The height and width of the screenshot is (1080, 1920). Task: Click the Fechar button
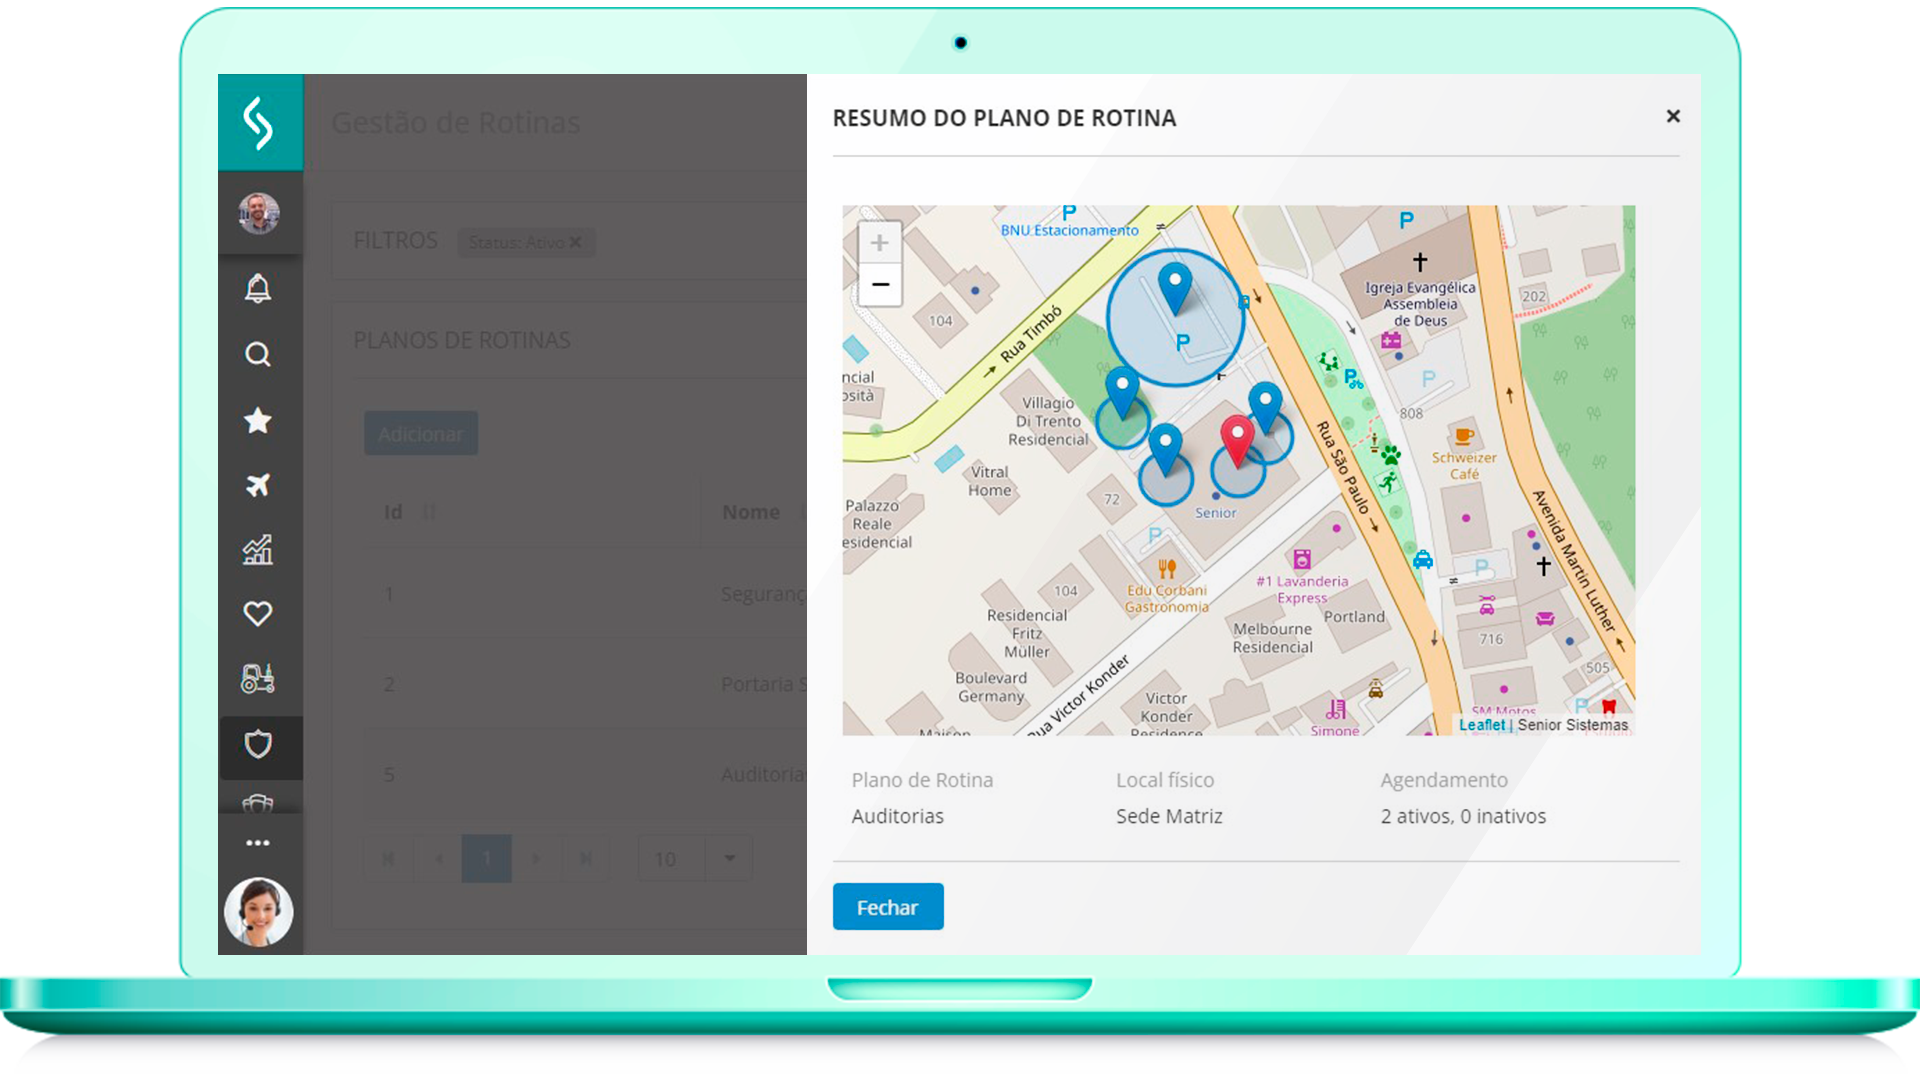point(888,907)
